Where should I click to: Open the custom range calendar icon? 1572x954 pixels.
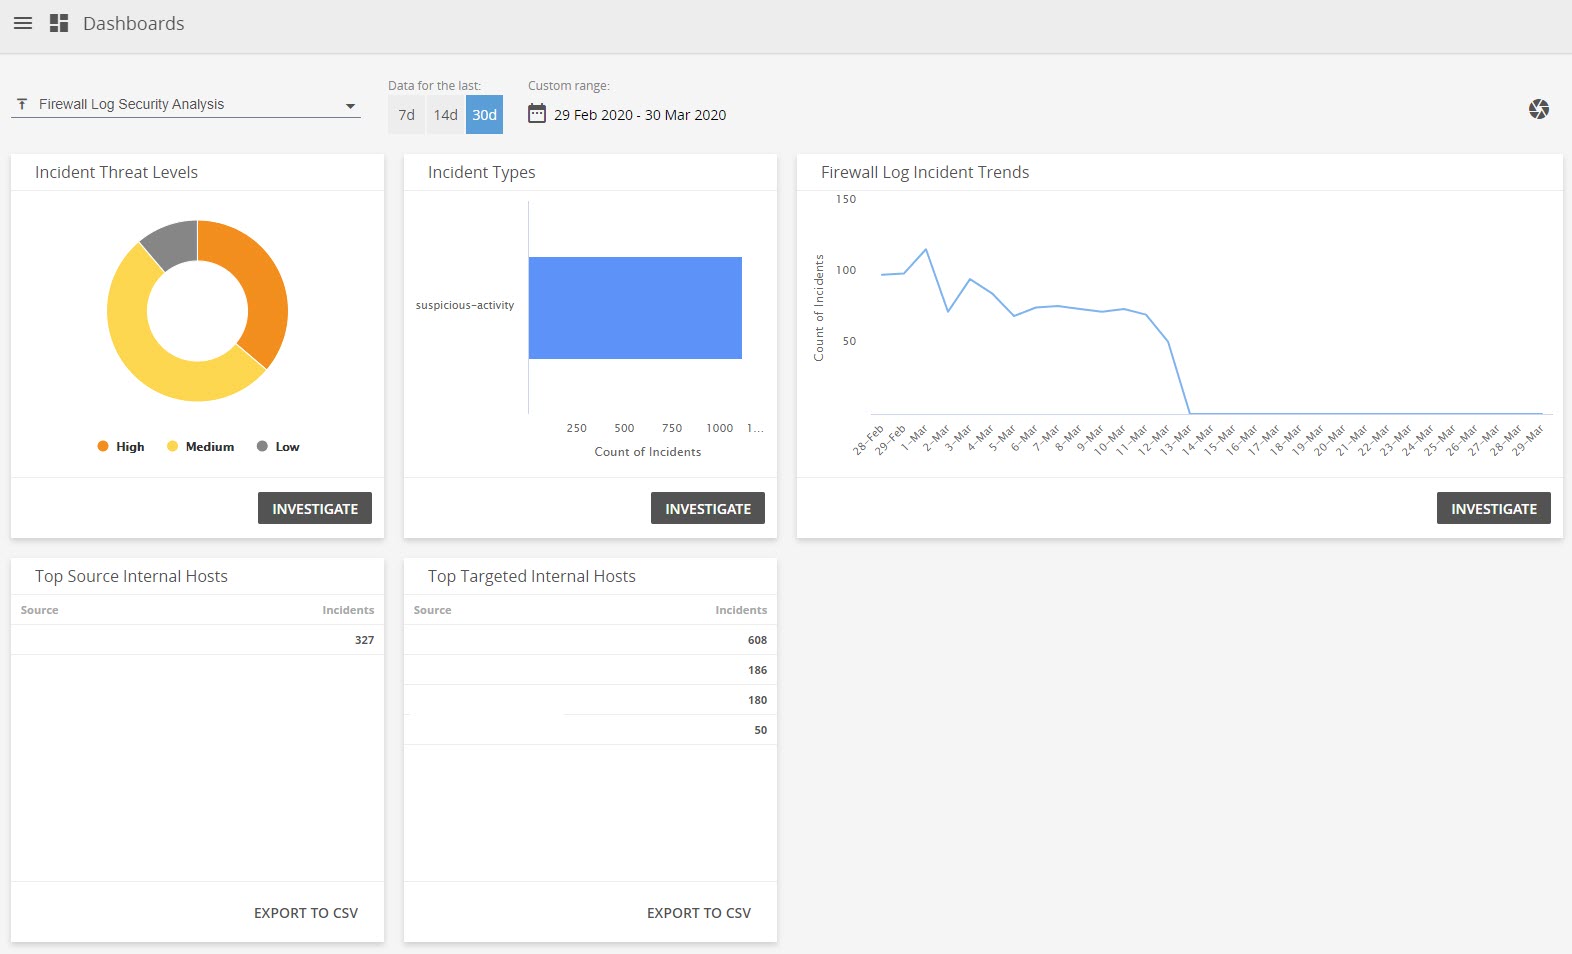pos(537,113)
